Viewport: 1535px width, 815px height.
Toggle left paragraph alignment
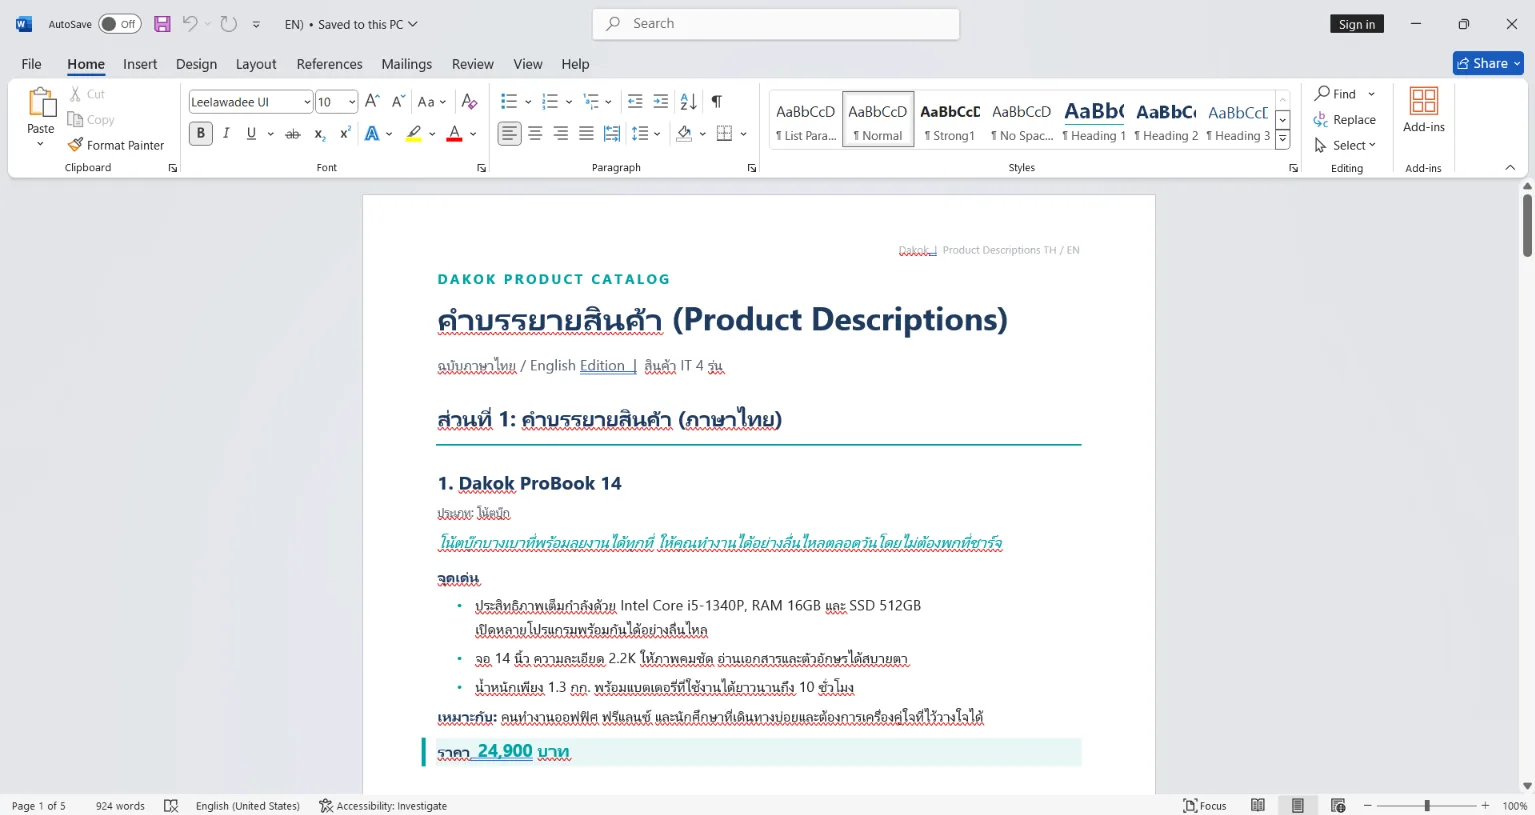[x=509, y=133]
